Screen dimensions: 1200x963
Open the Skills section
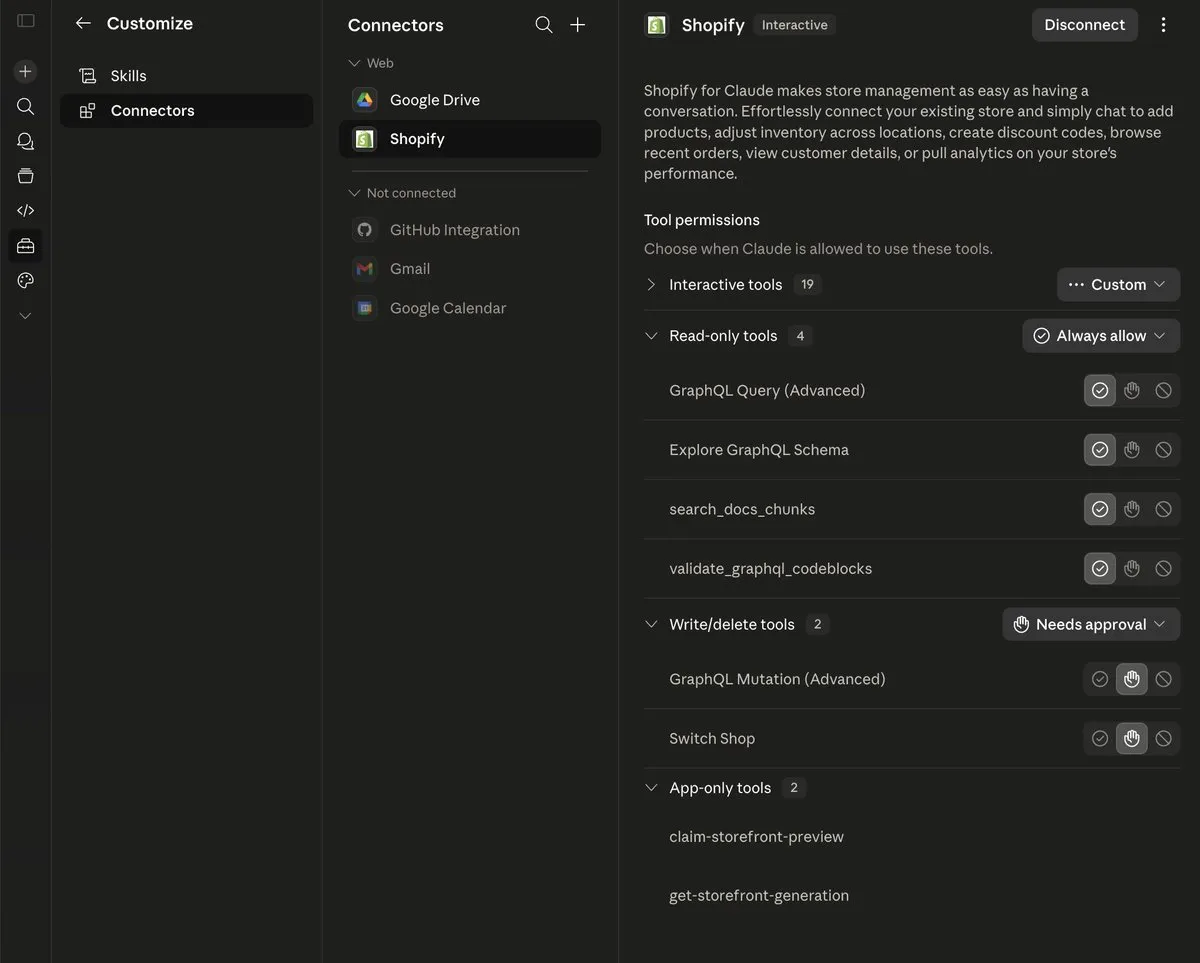(186, 76)
